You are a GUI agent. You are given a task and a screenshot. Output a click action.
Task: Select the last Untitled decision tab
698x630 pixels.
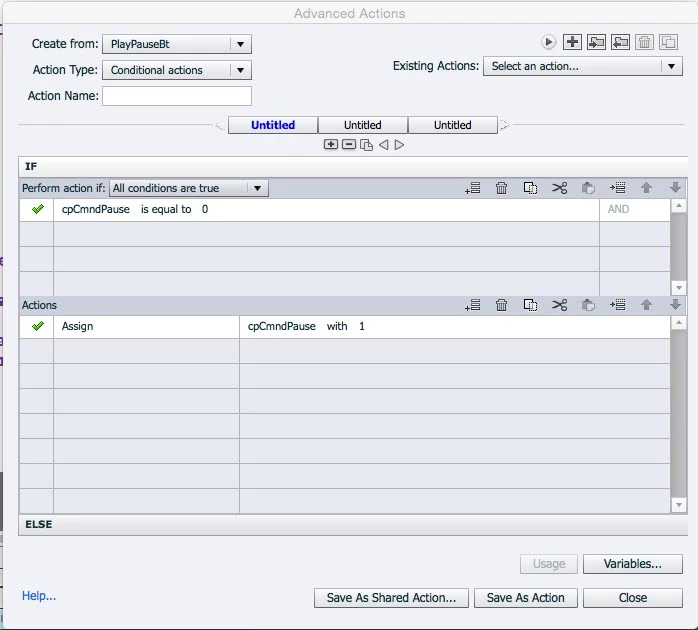(453, 125)
